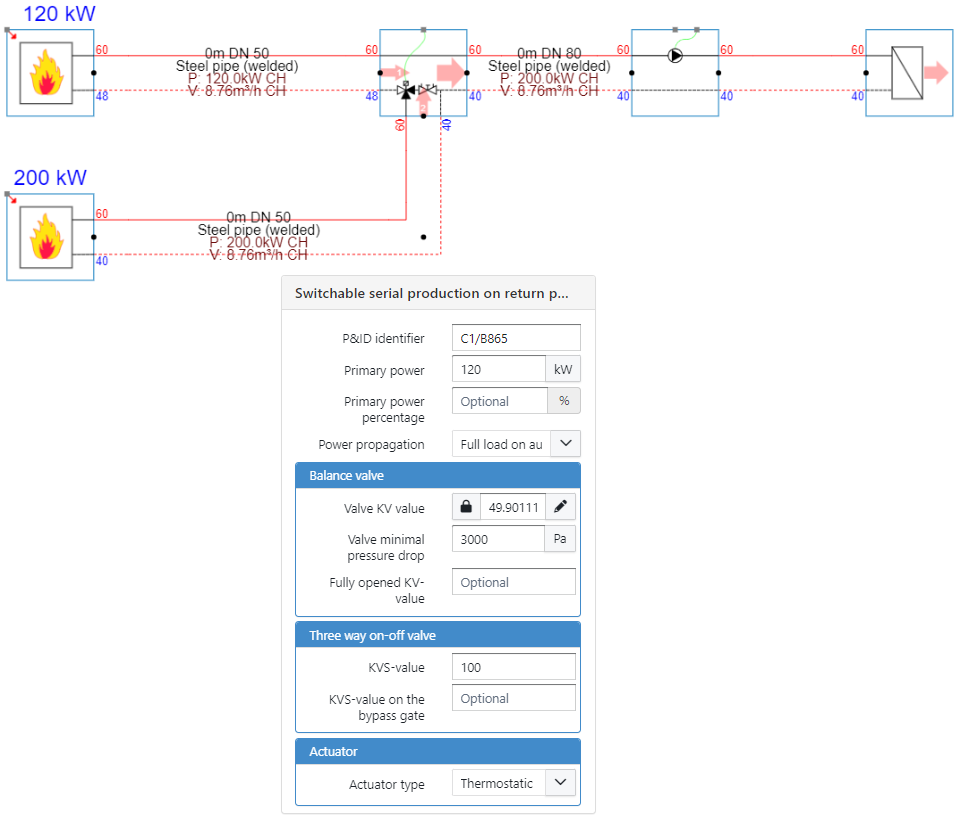Screen dimensions: 957x815
Task: Click the large pink arrow in the valve block
Action: (451, 72)
